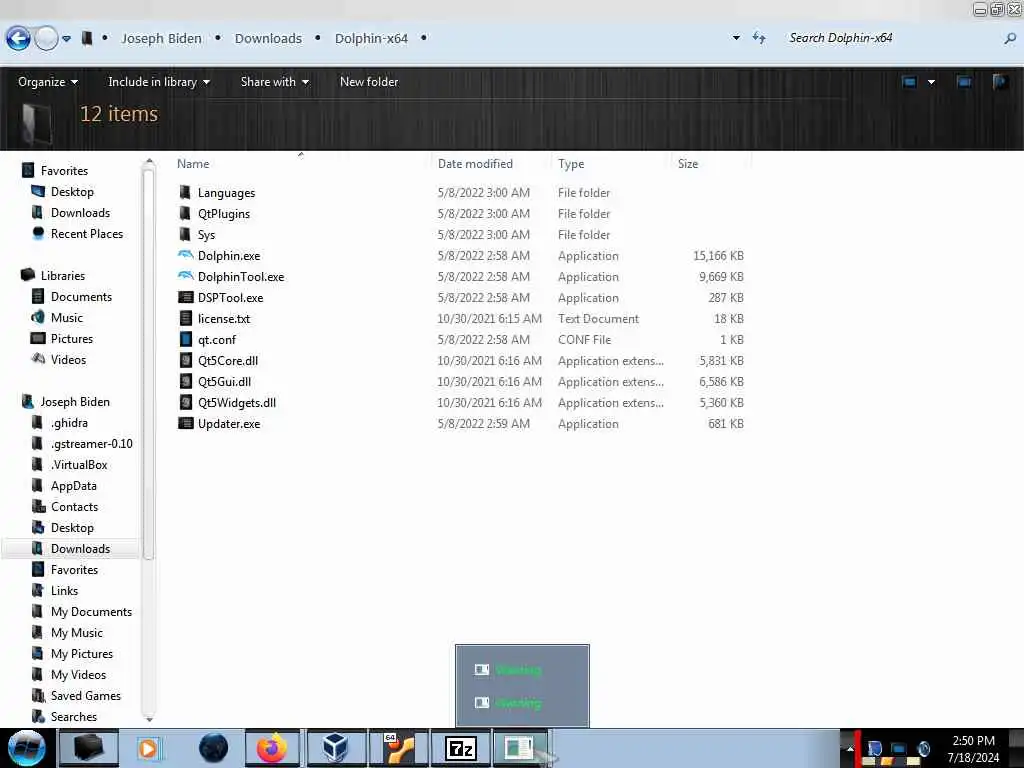
Task: Click the Windows Start orb
Action: click(x=27, y=748)
